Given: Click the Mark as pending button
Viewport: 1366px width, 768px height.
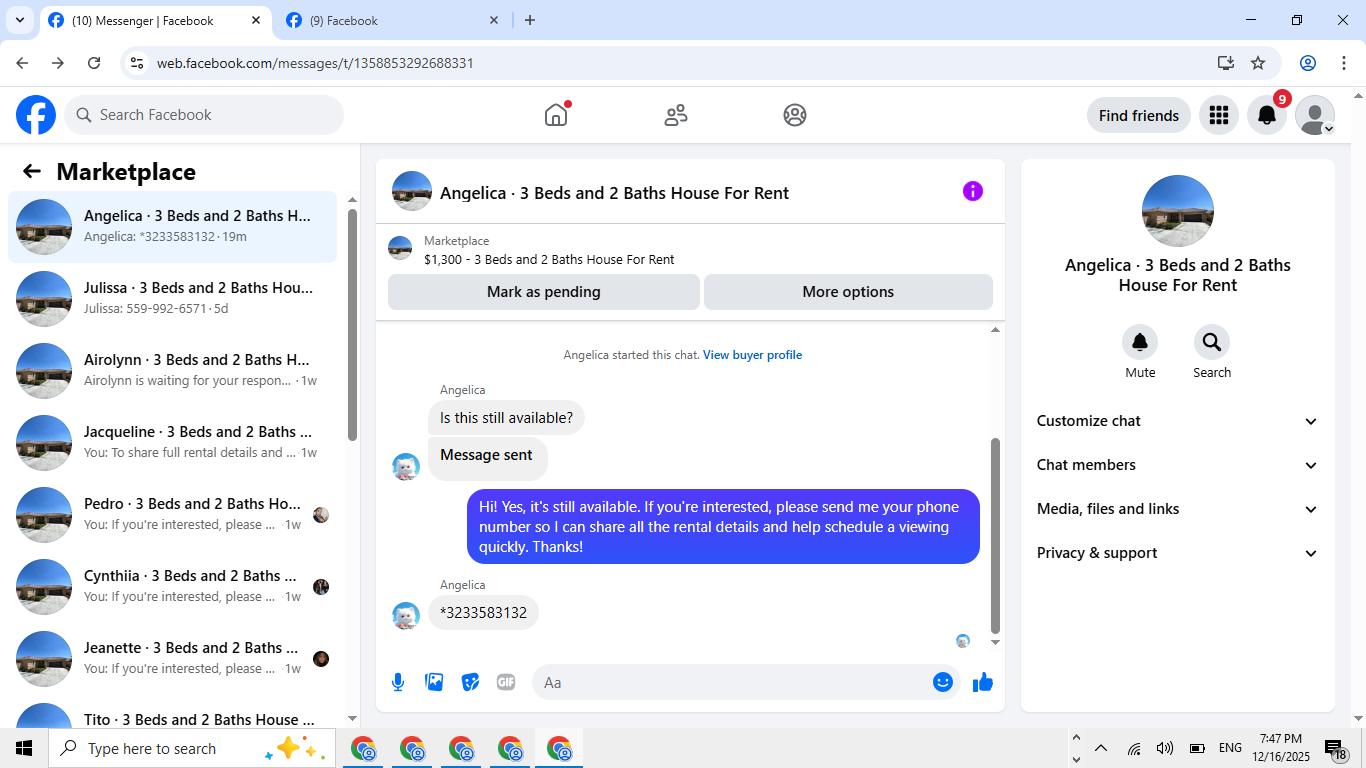Looking at the screenshot, I should tap(544, 292).
